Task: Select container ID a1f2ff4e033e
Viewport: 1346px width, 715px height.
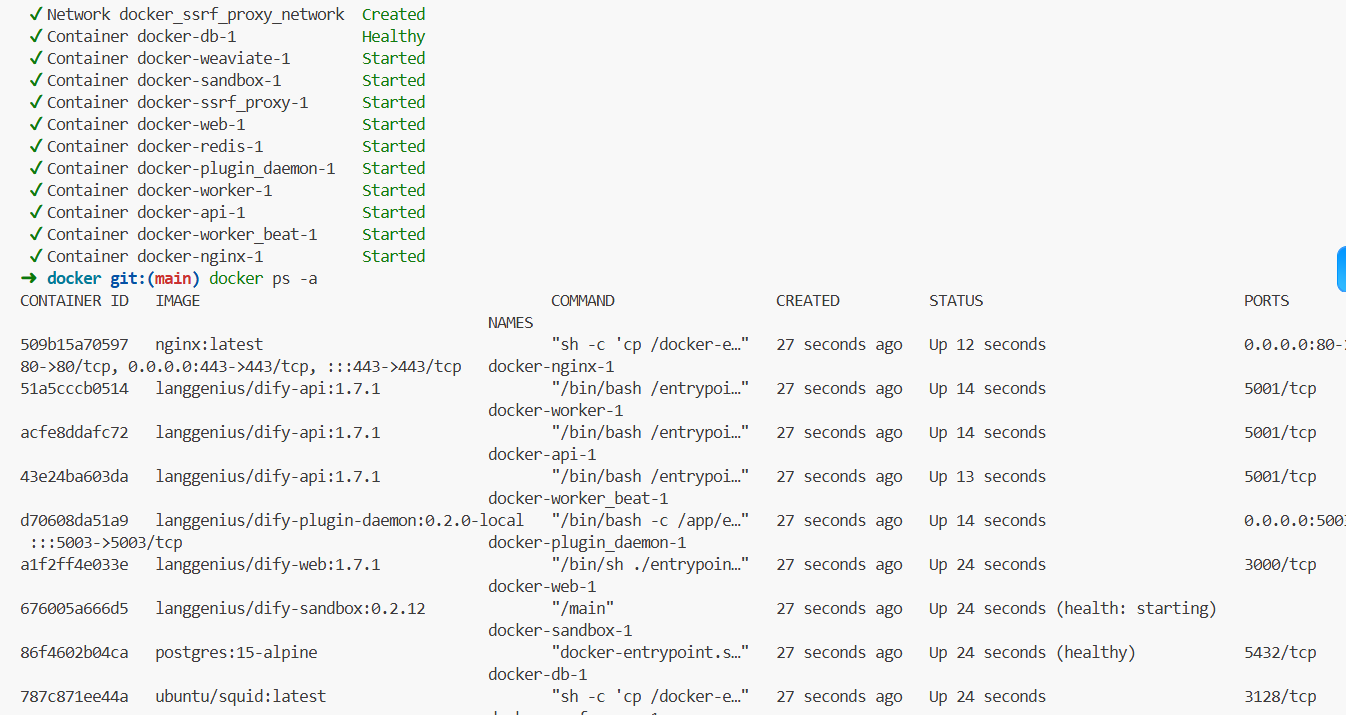Action: (74, 565)
